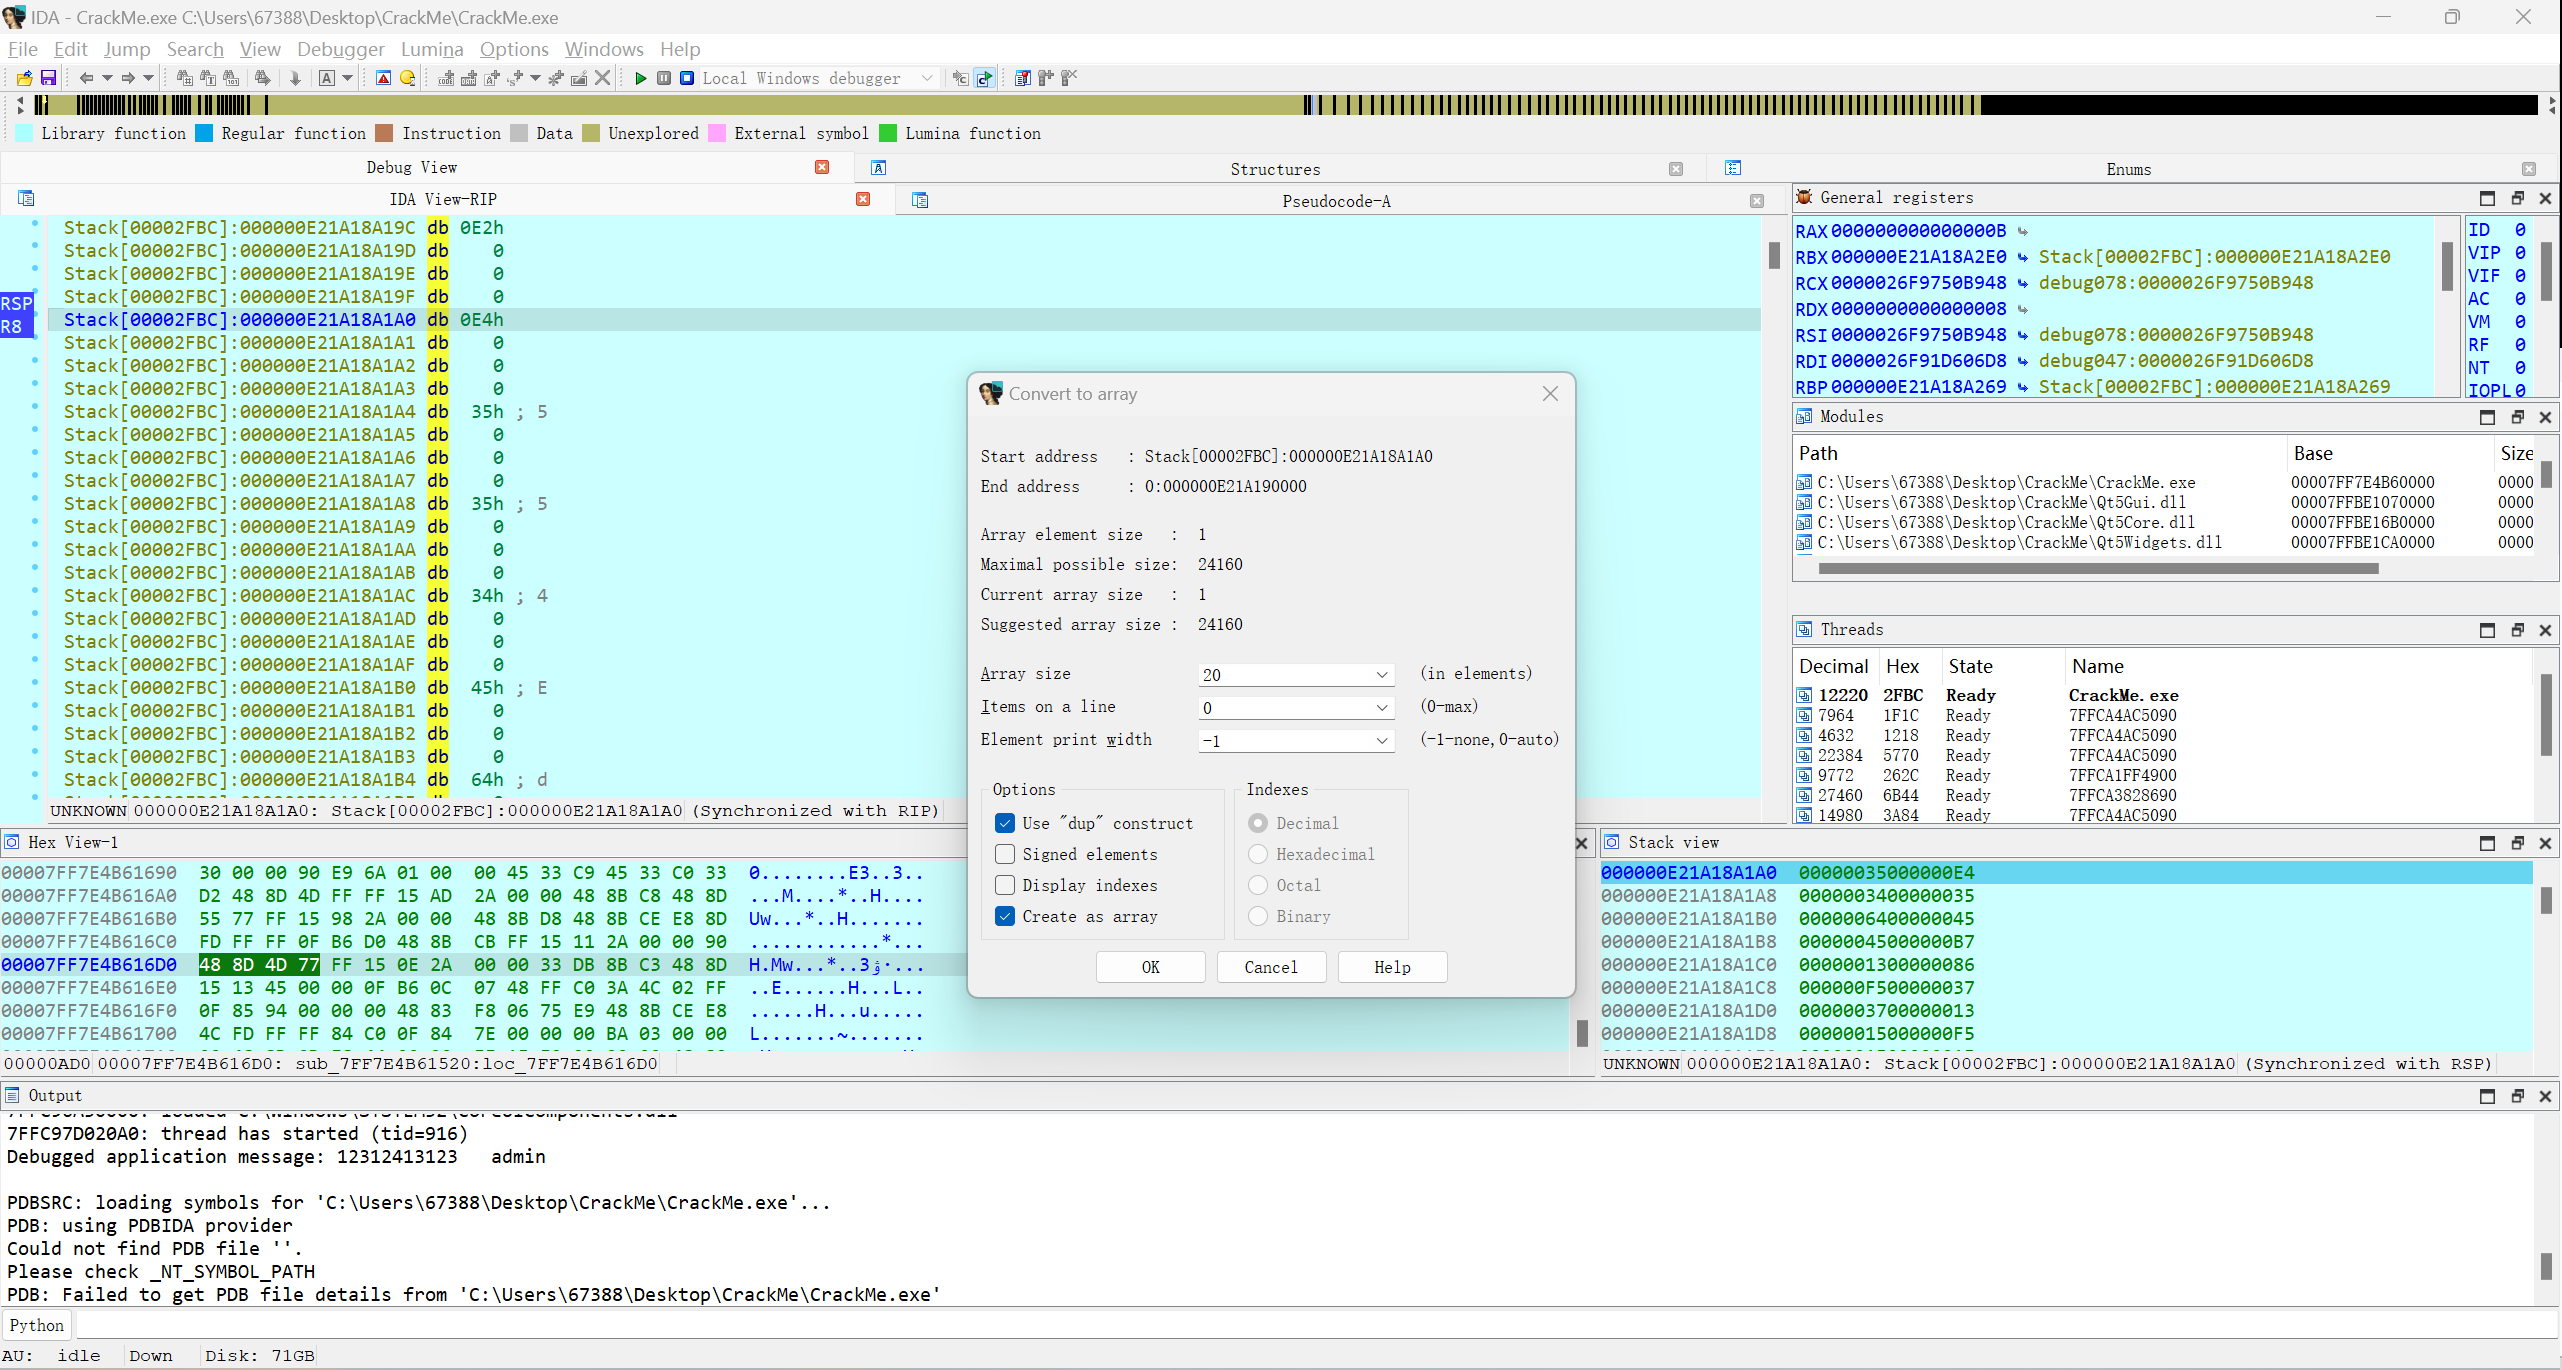Image resolution: width=2562 pixels, height=1370 pixels.
Task: Click the gray X delete toolbar icon
Action: [x=602, y=78]
